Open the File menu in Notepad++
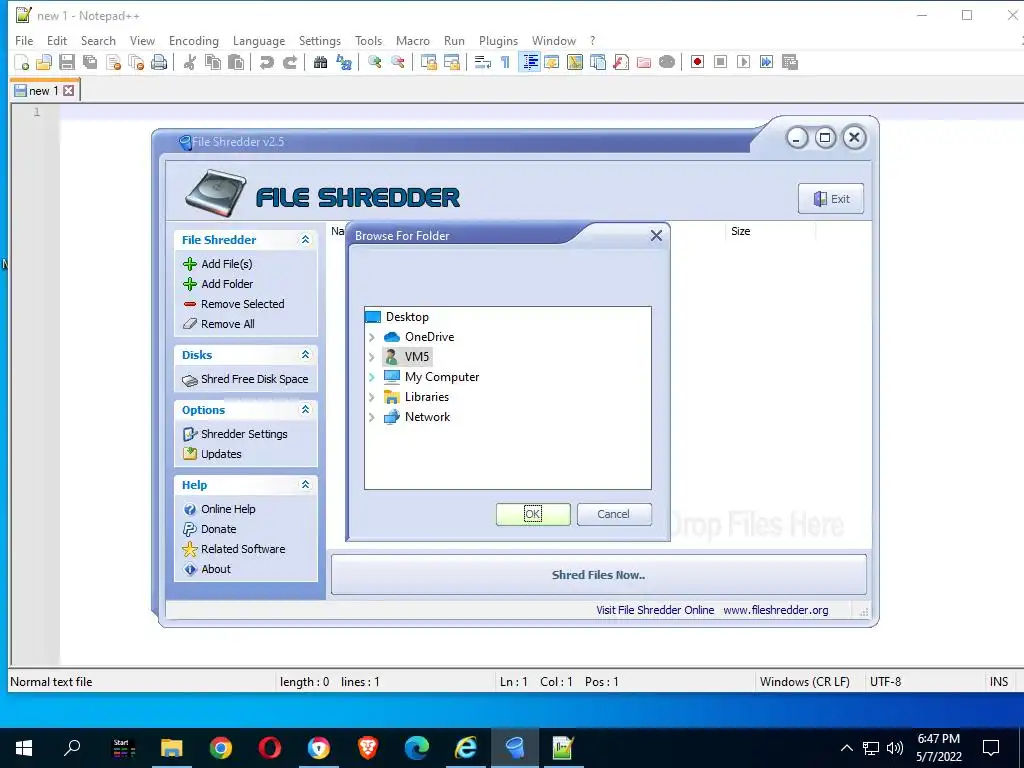This screenshot has width=1024, height=768. (24, 40)
